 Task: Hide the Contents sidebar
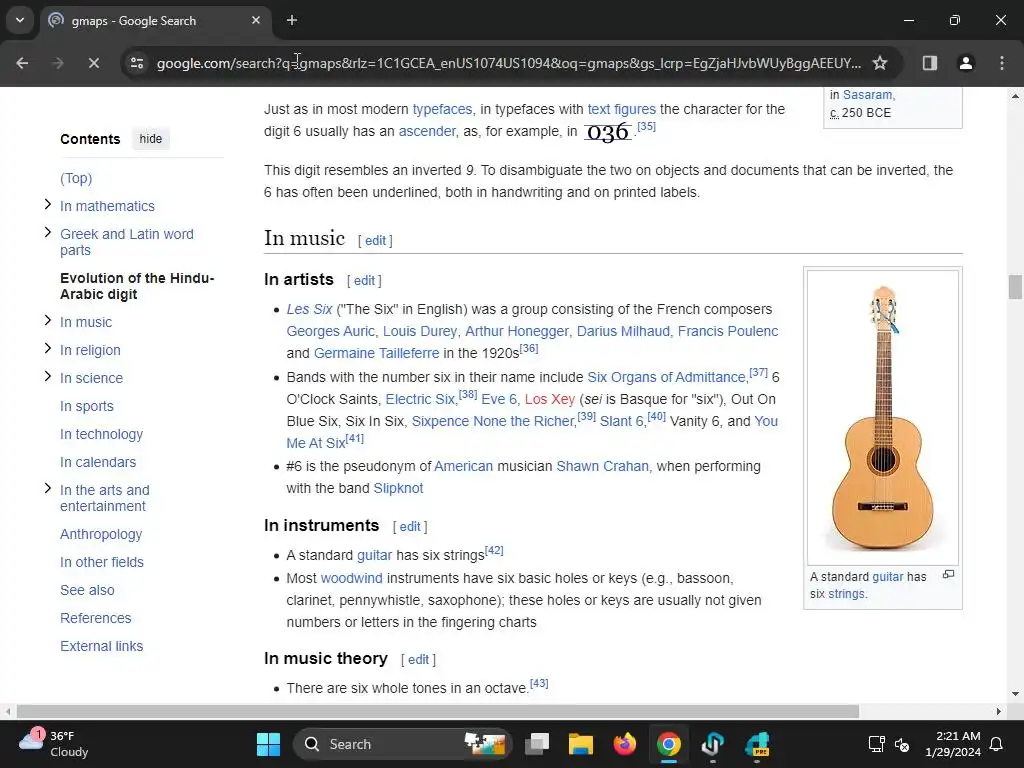pos(151,139)
